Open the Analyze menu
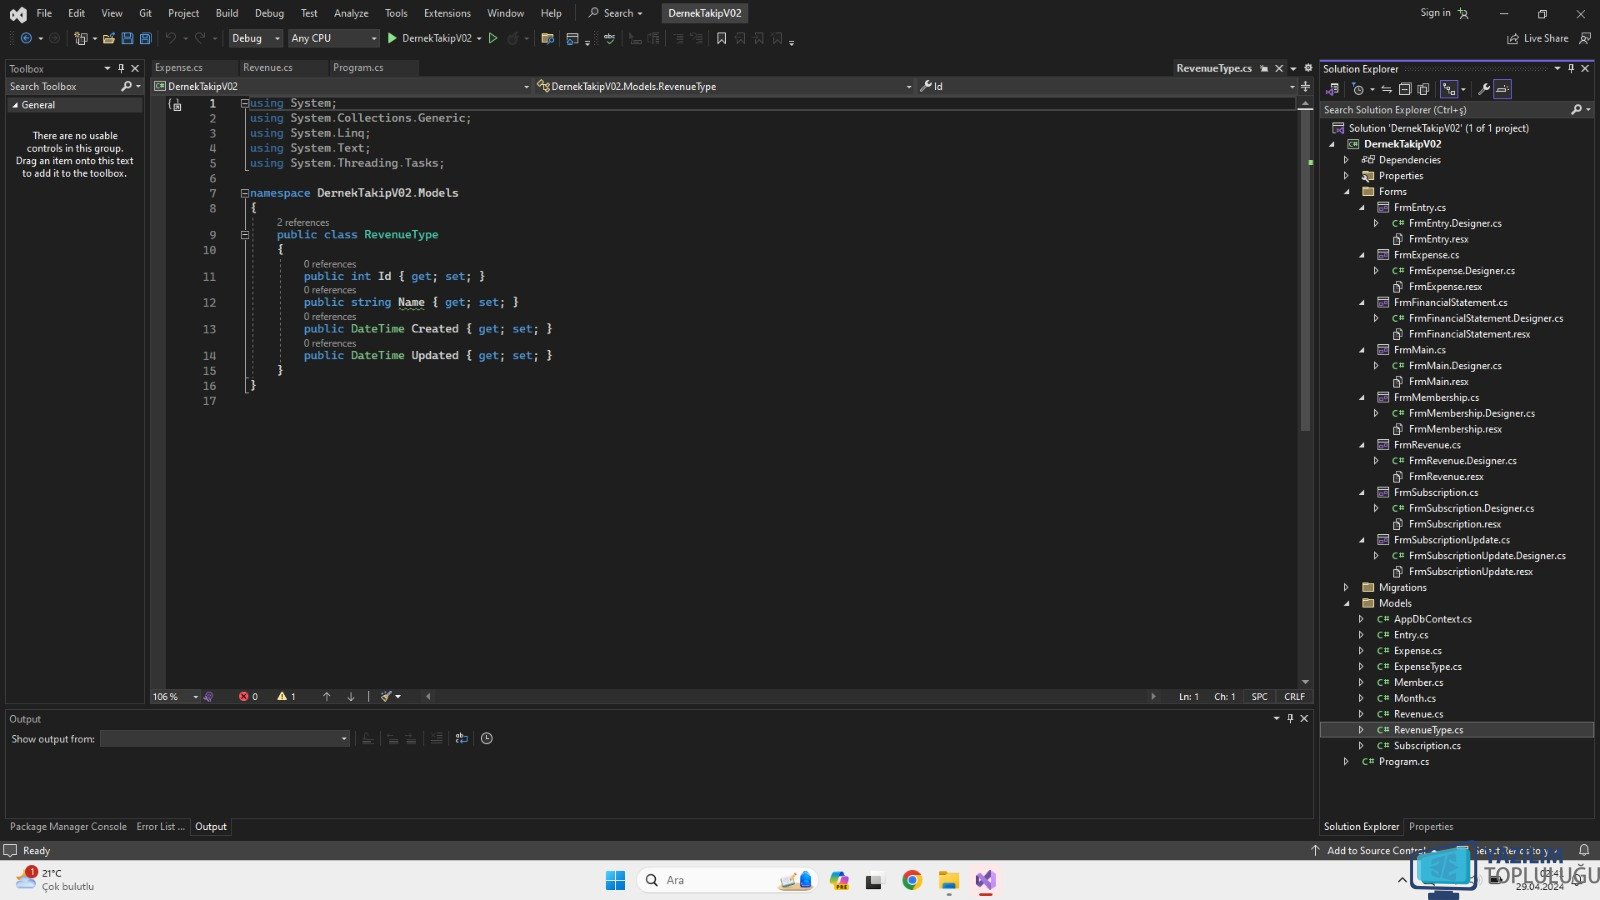Screen dimensions: 1600x900 pyautogui.click(x=351, y=13)
